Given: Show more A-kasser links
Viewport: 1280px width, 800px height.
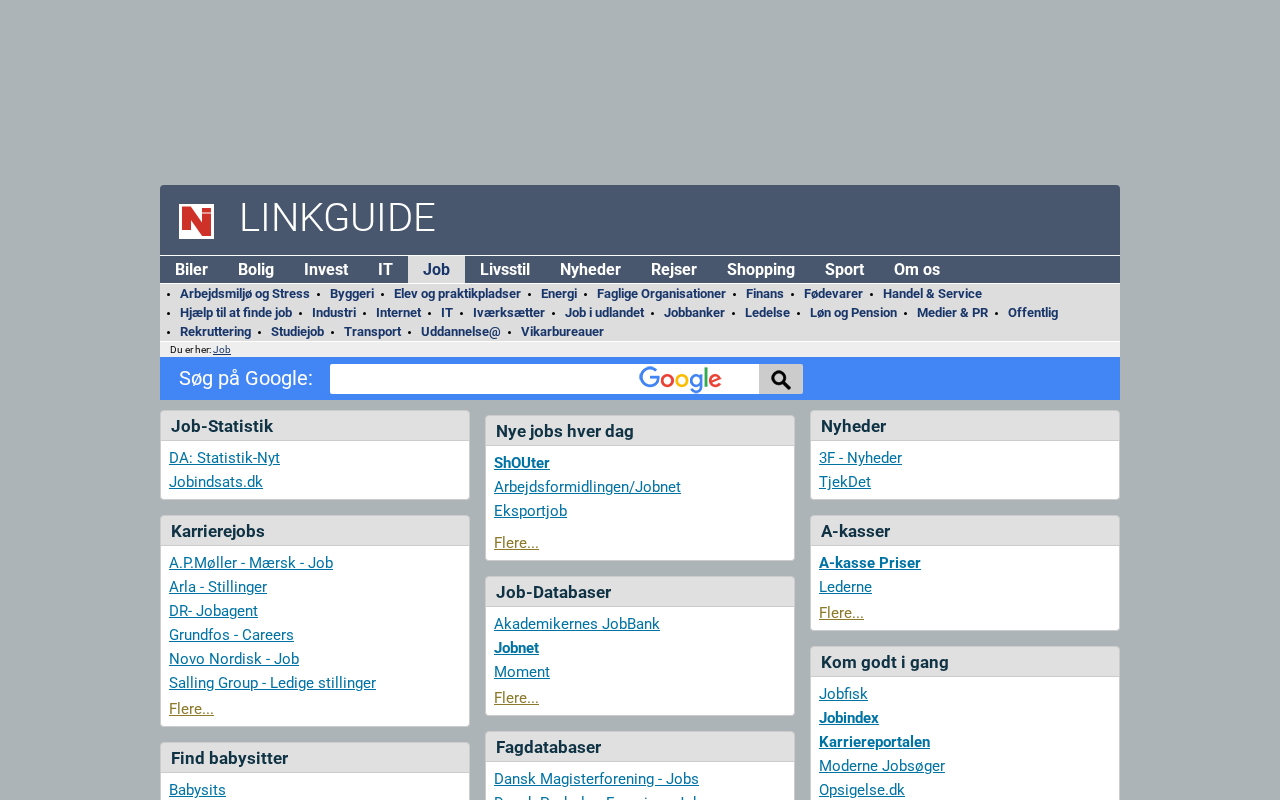Looking at the screenshot, I should 841,613.
